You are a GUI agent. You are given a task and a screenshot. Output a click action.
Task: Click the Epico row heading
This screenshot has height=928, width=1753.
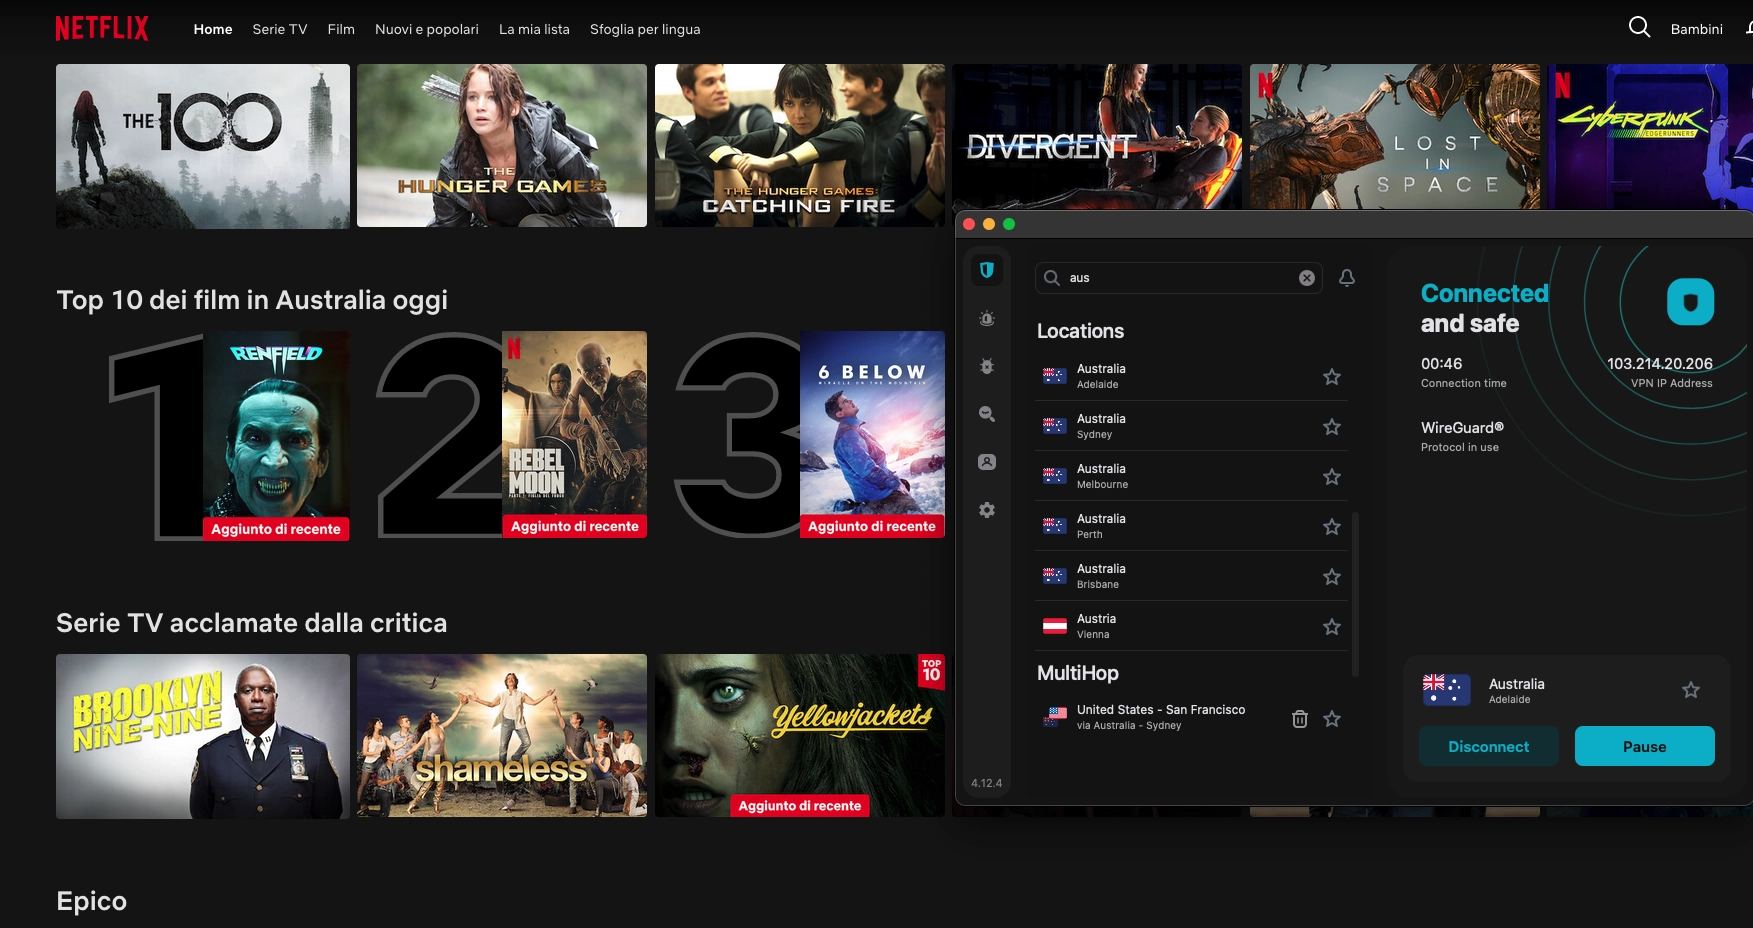click(x=92, y=901)
